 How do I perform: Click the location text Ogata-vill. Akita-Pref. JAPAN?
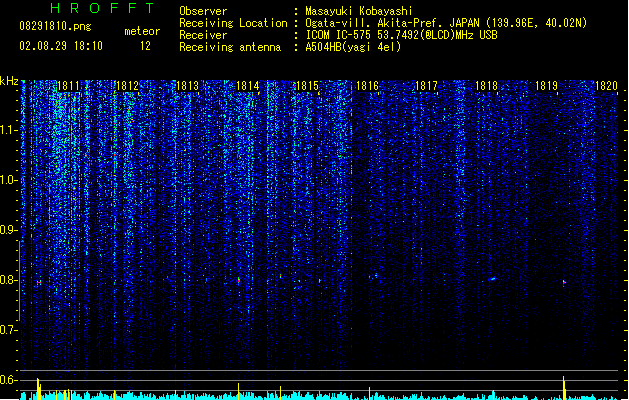[392, 23]
